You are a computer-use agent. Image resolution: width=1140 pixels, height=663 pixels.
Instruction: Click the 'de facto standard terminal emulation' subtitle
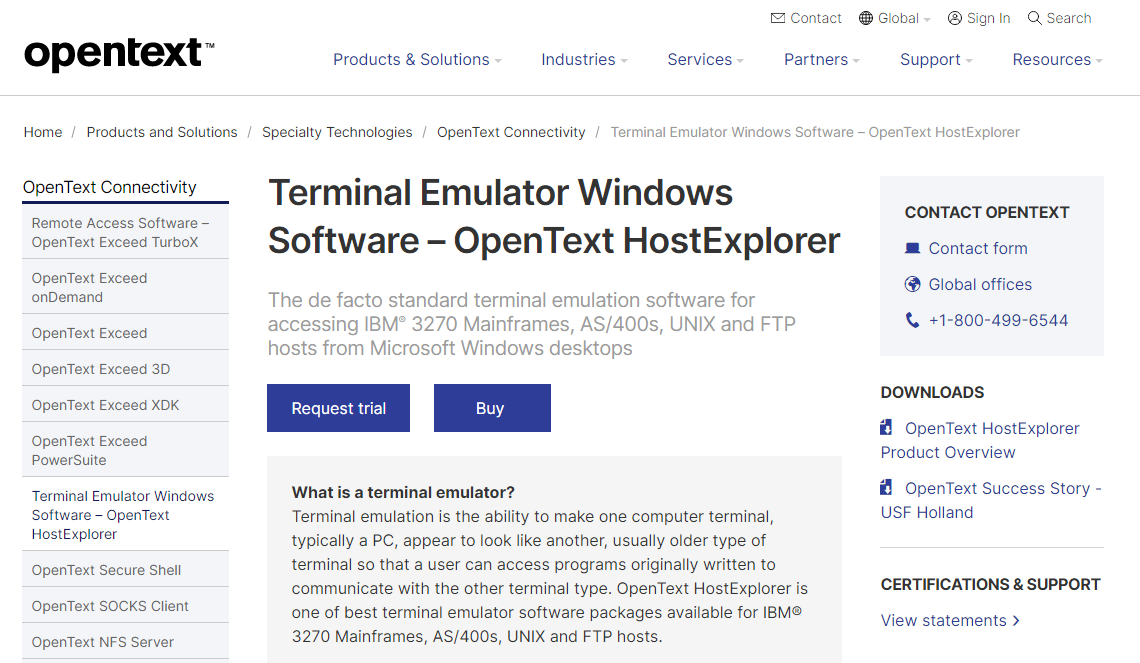click(531, 324)
